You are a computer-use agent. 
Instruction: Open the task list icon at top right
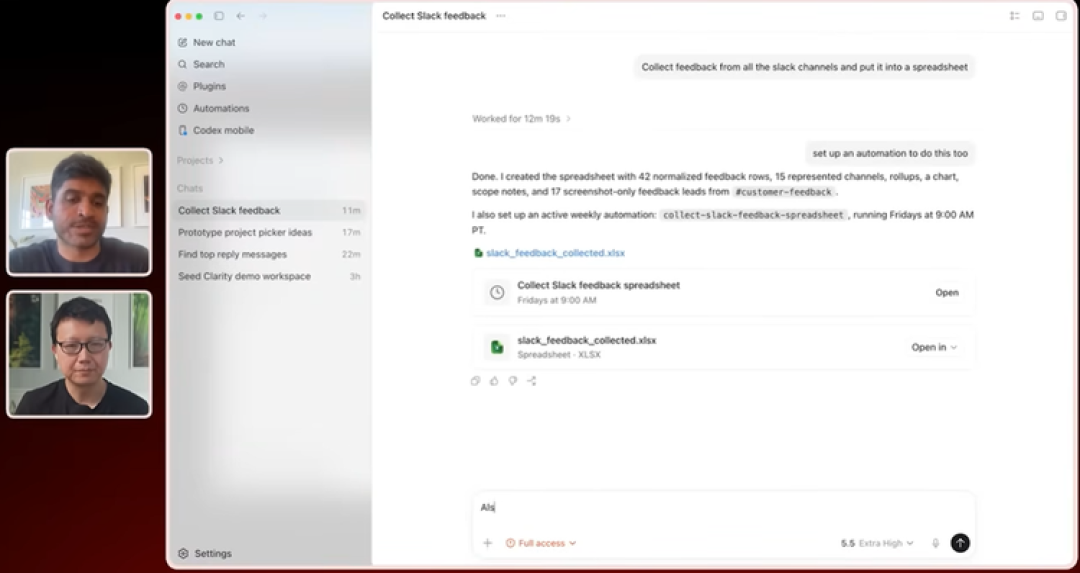coord(1015,16)
